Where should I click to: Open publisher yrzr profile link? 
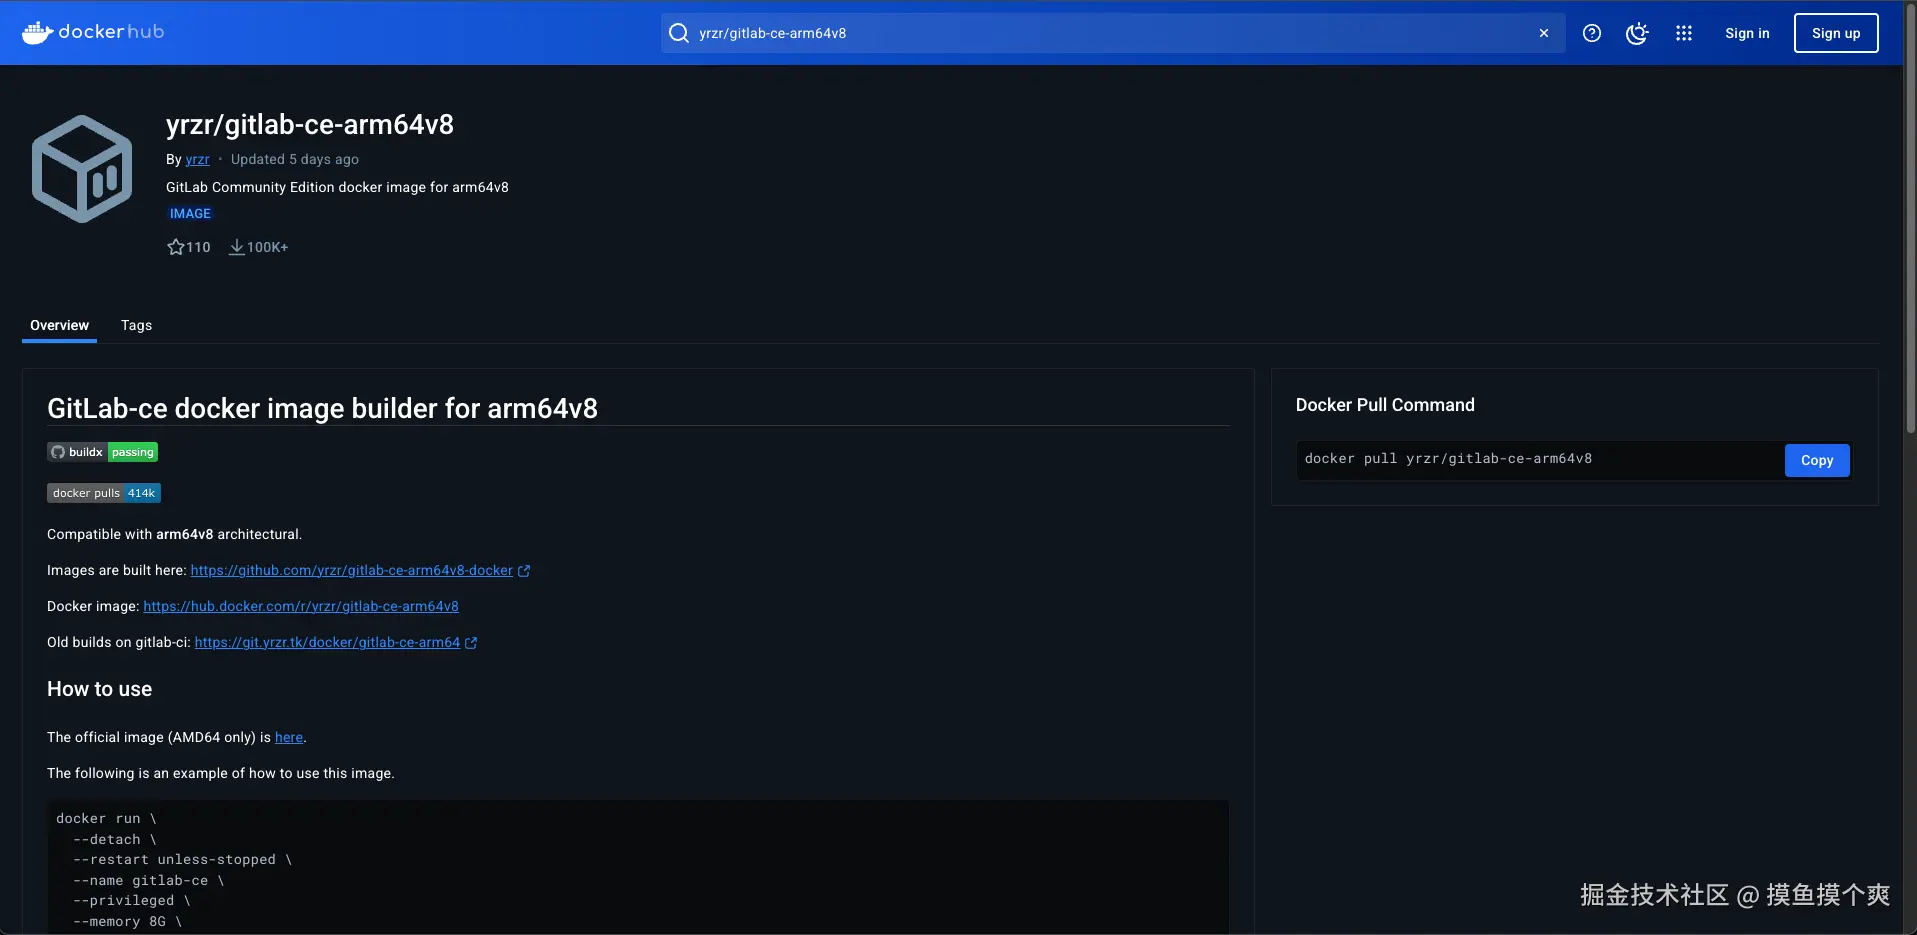tap(197, 159)
